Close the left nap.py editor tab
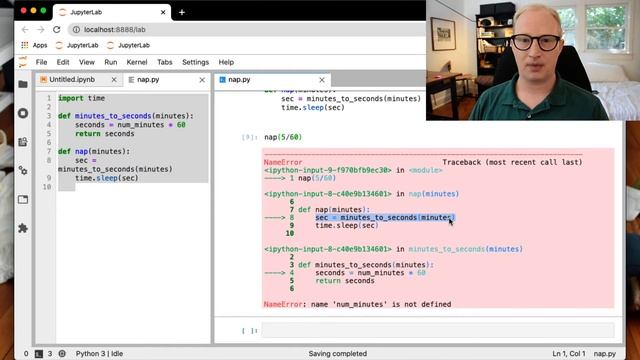The image size is (640, 360). point(202,80)
